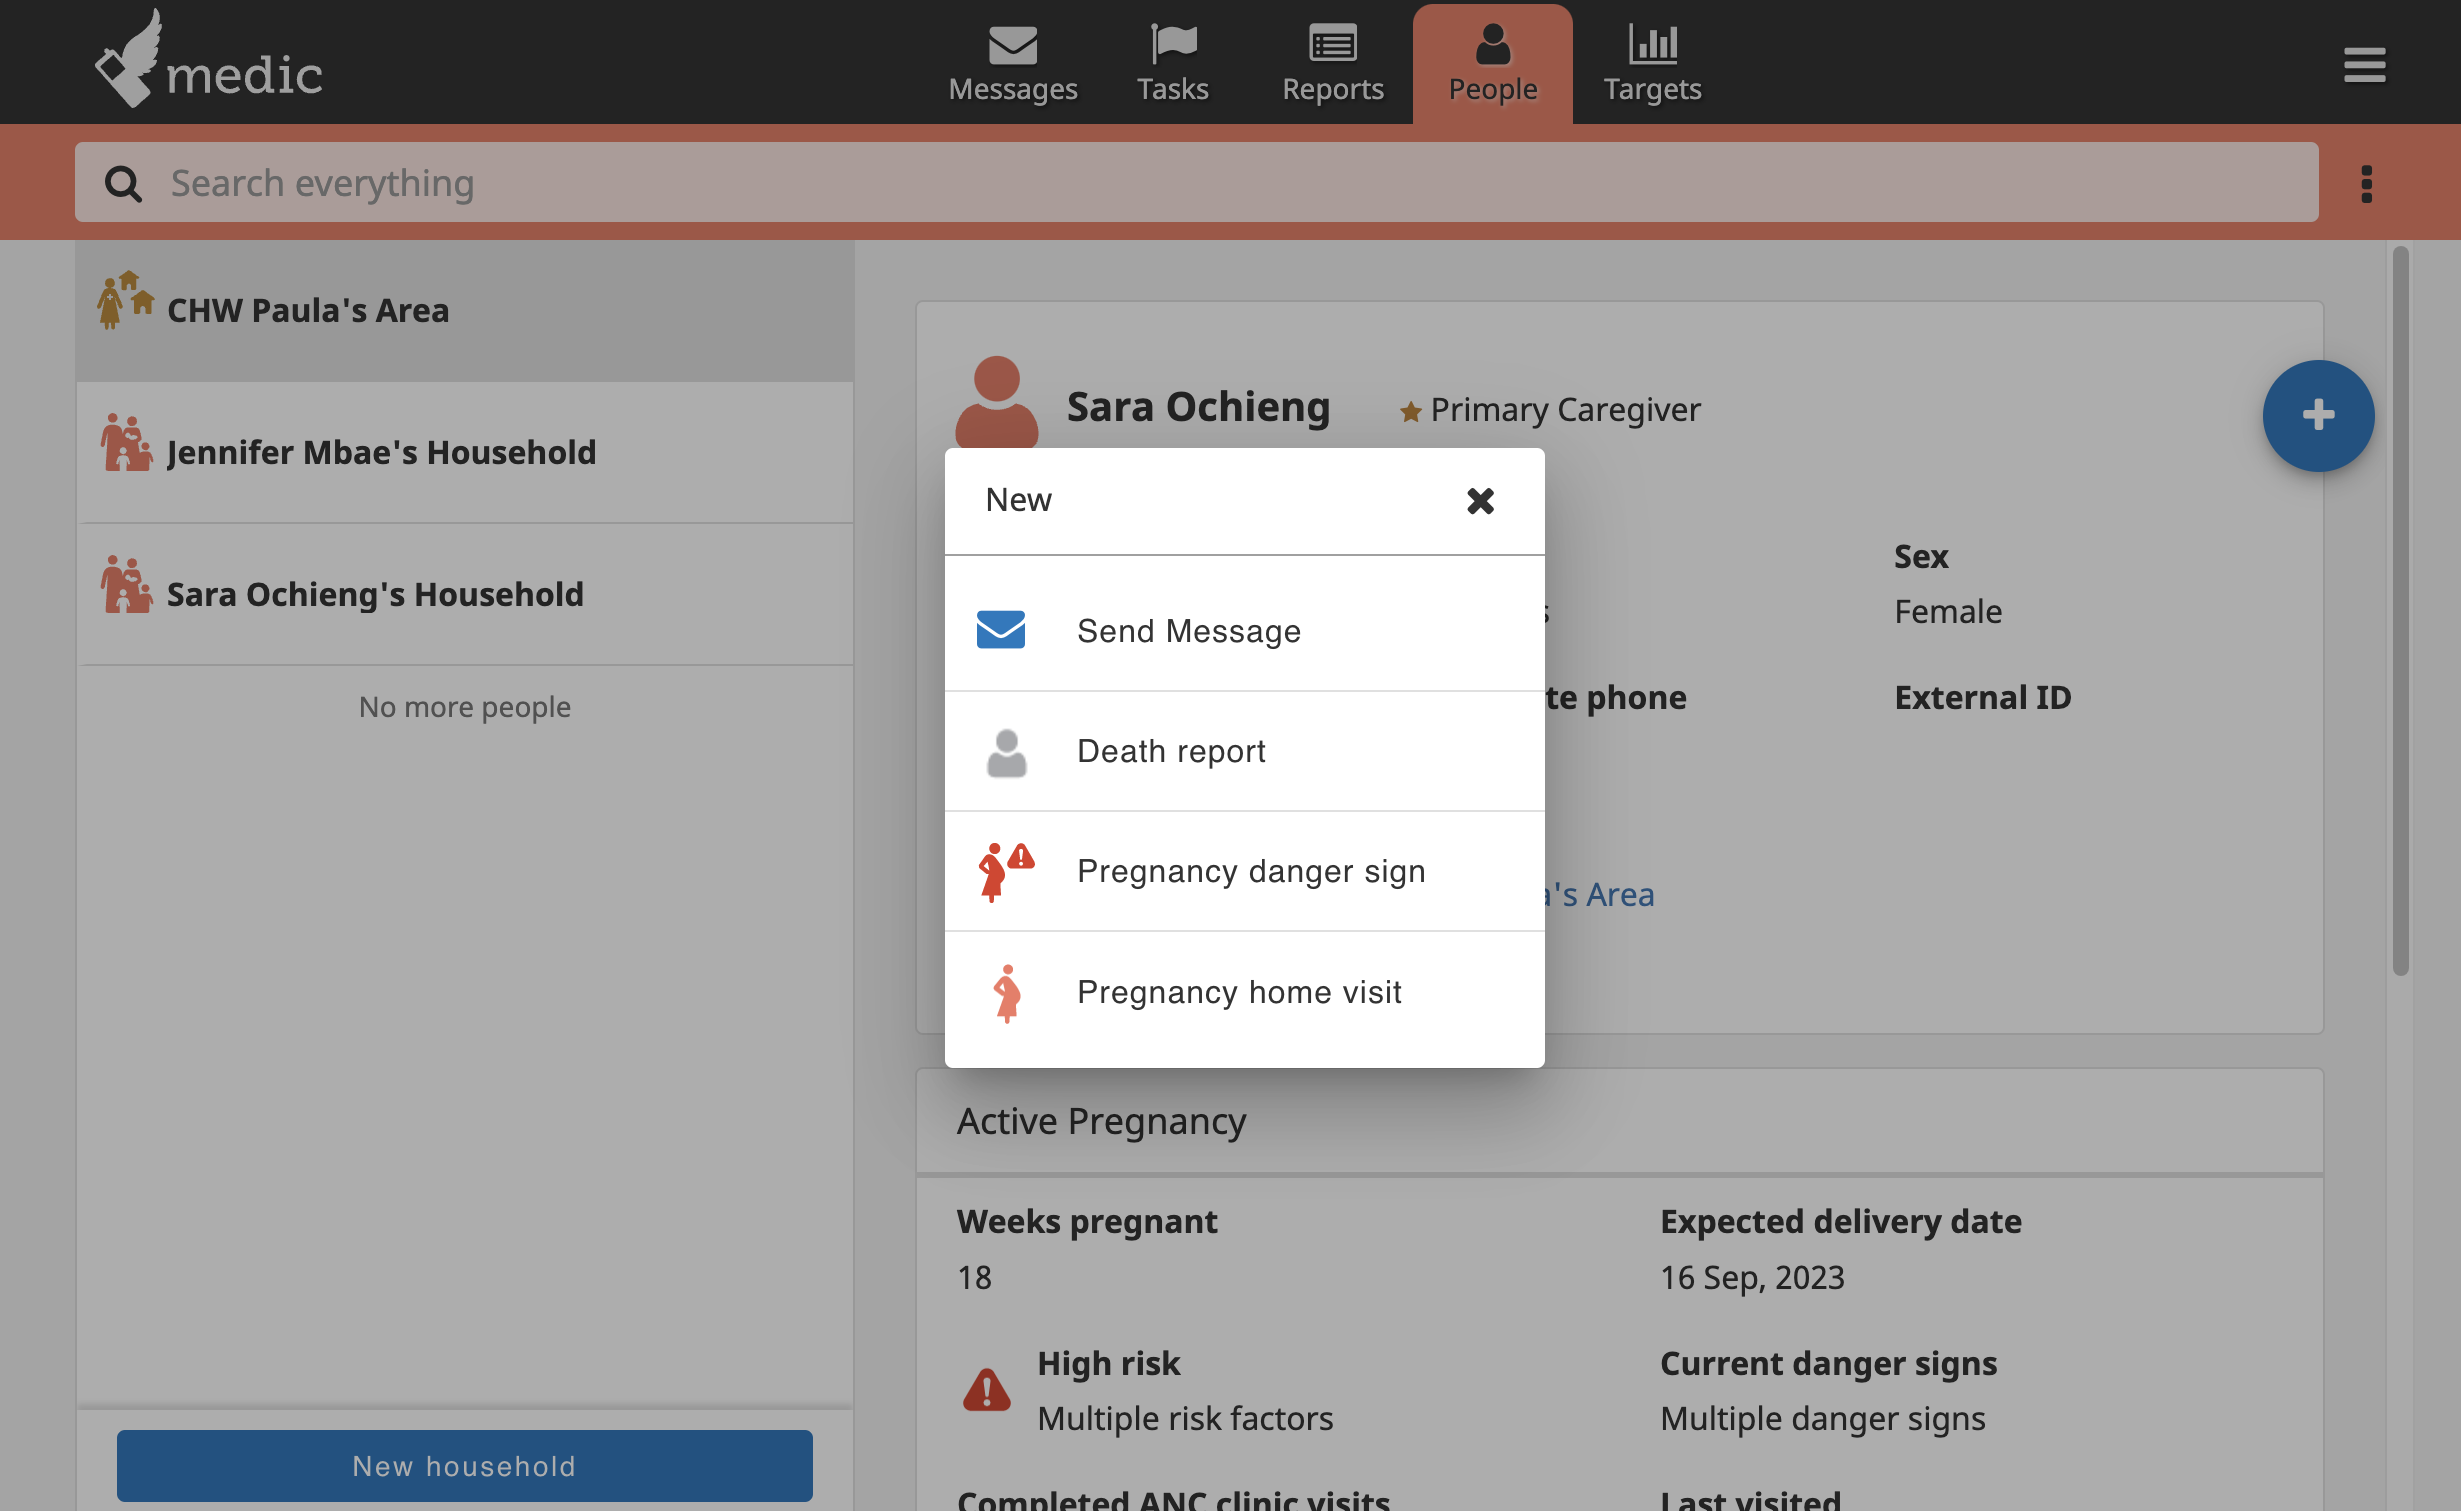Close the New dialog
The height and width of the screenshot is (1511, 2461).
[x=1480, y=500]
